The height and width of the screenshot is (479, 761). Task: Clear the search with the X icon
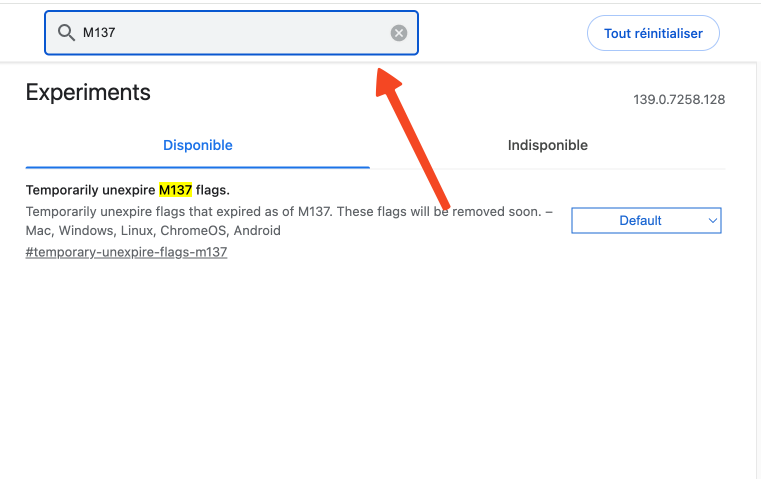399,33
